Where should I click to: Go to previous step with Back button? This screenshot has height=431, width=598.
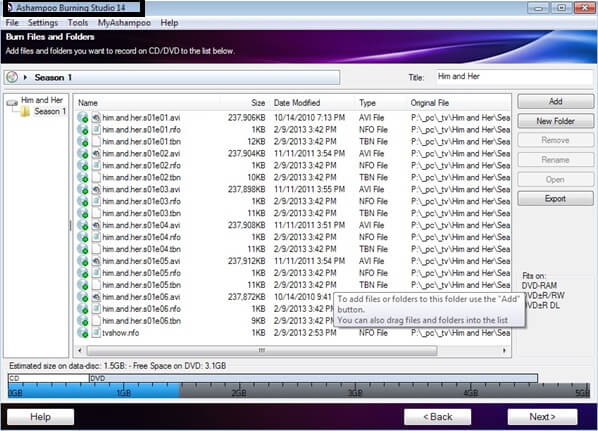tap(437, 417)
